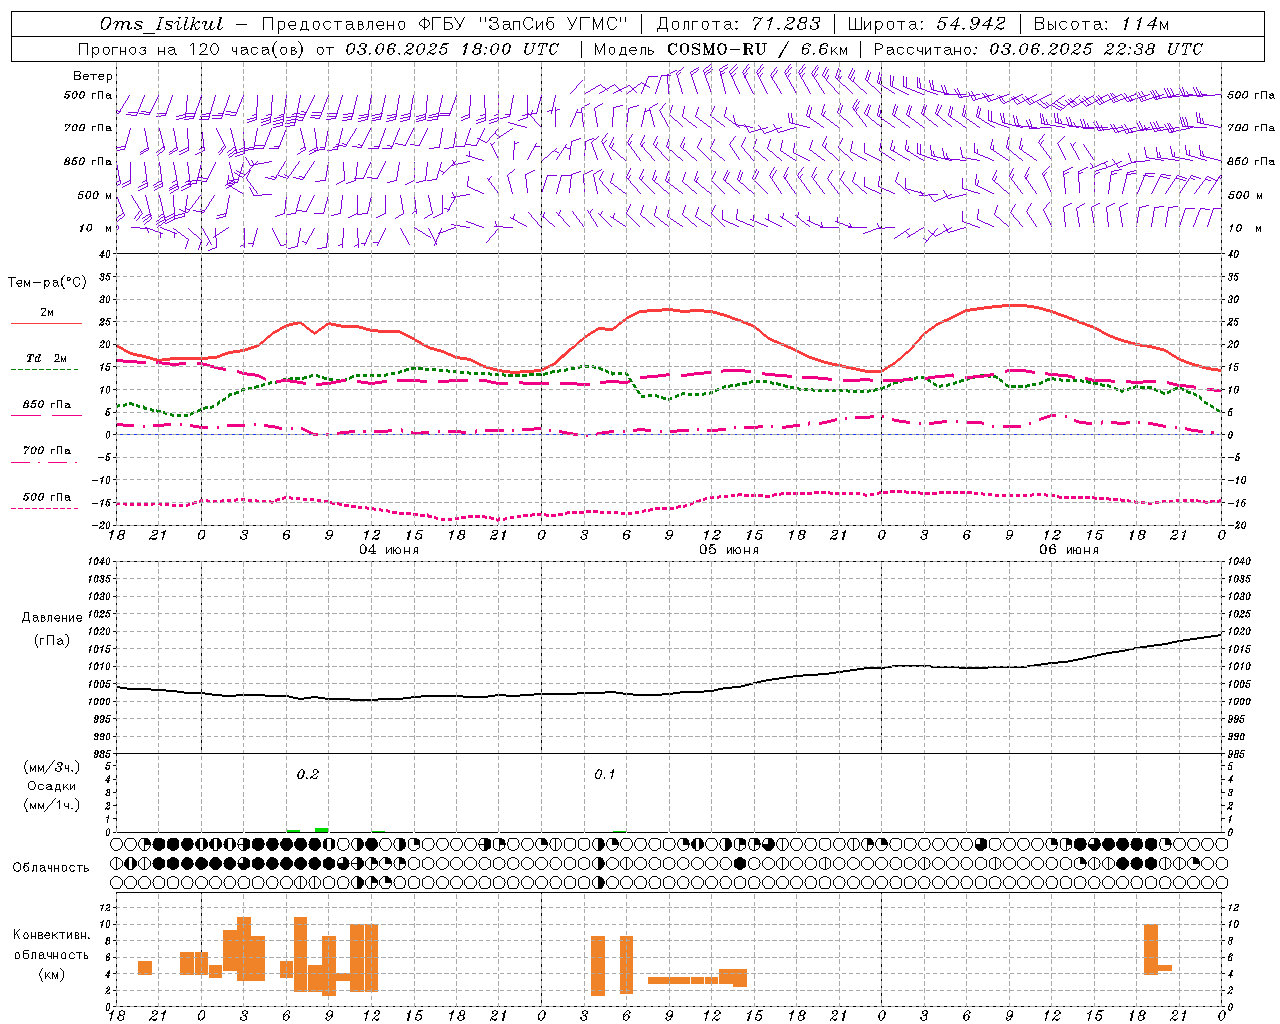Click the (мм/1ч.) precipitation unit label
1280x1024 pixels.
(52, 805)
